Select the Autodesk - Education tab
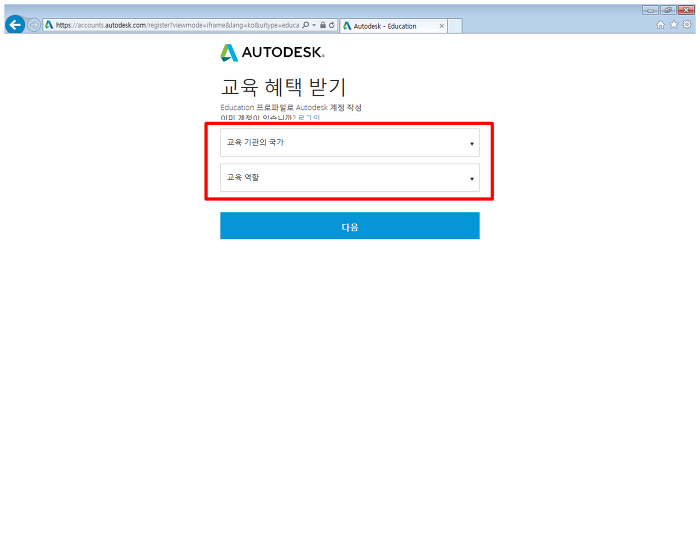 [x=393, y=26]
